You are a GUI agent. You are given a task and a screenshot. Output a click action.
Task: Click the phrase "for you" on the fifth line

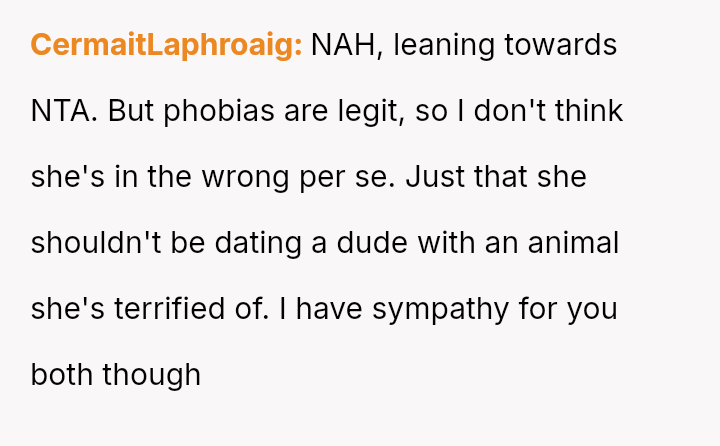(574, 309)
